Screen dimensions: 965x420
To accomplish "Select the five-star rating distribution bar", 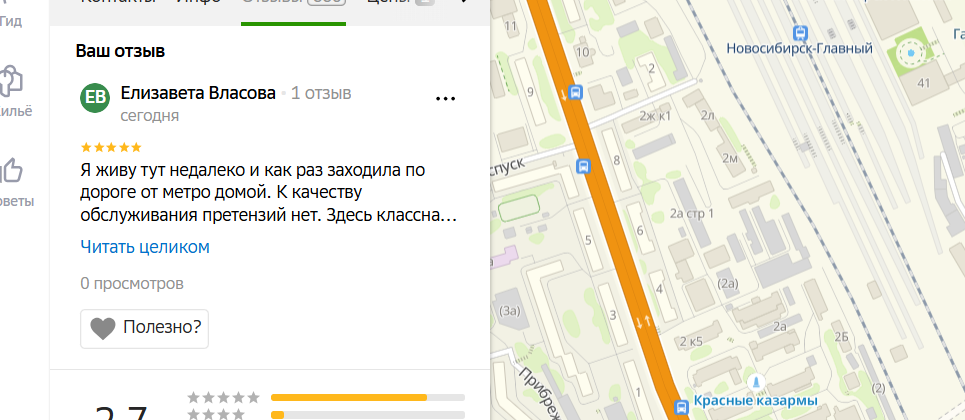I will tap(367, 397).
